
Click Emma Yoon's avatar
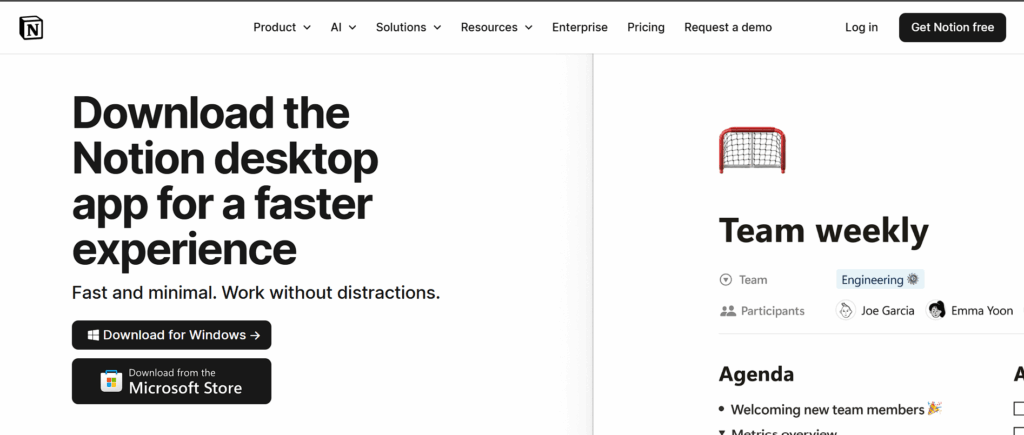click(x=936, y=310)
